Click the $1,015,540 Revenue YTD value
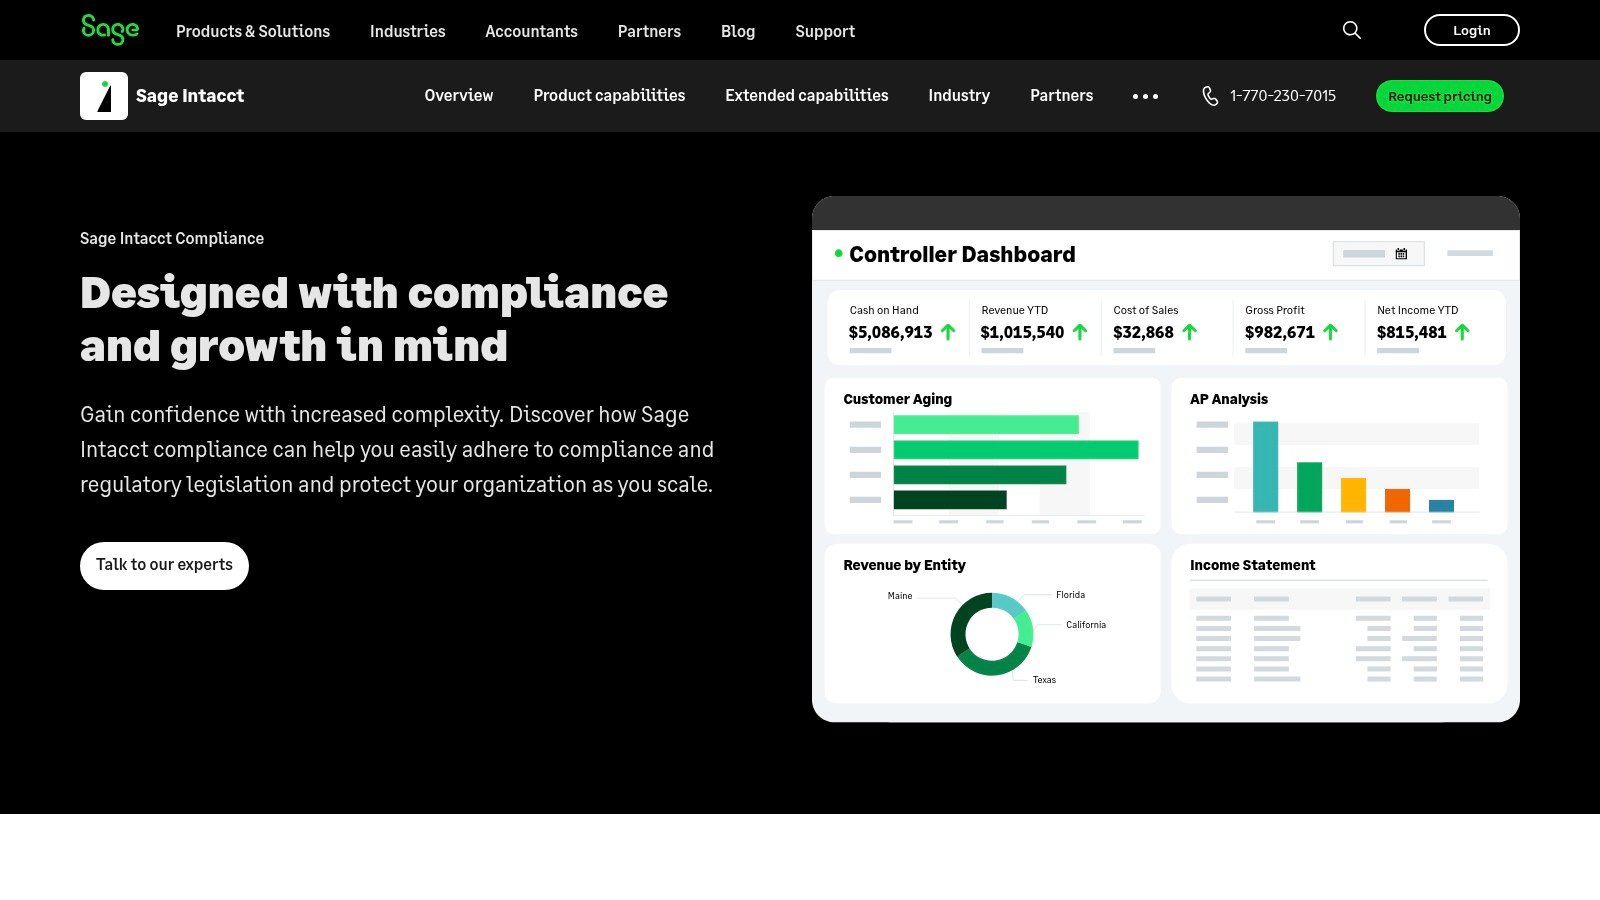 pyautogui.click(x=1022, y=332)
